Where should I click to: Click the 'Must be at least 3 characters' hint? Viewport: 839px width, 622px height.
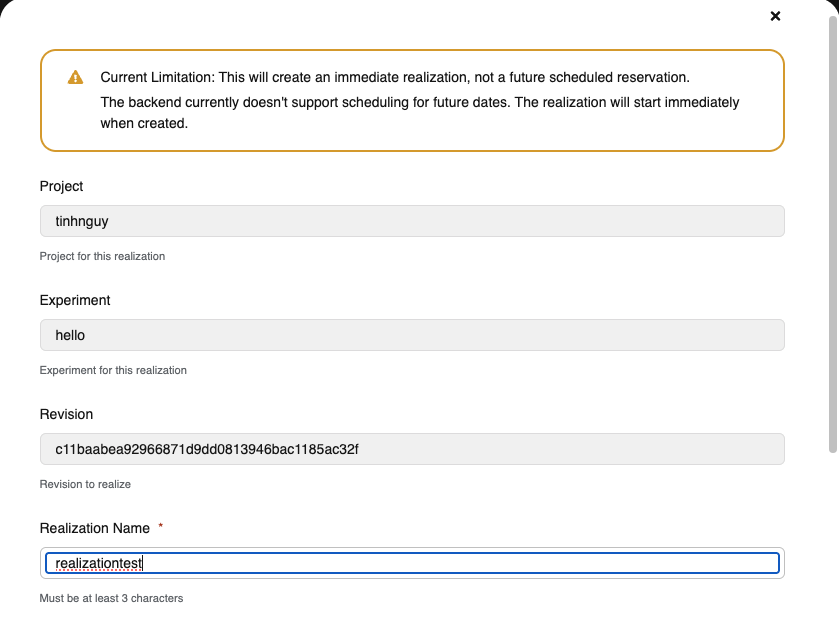point(111,598)
